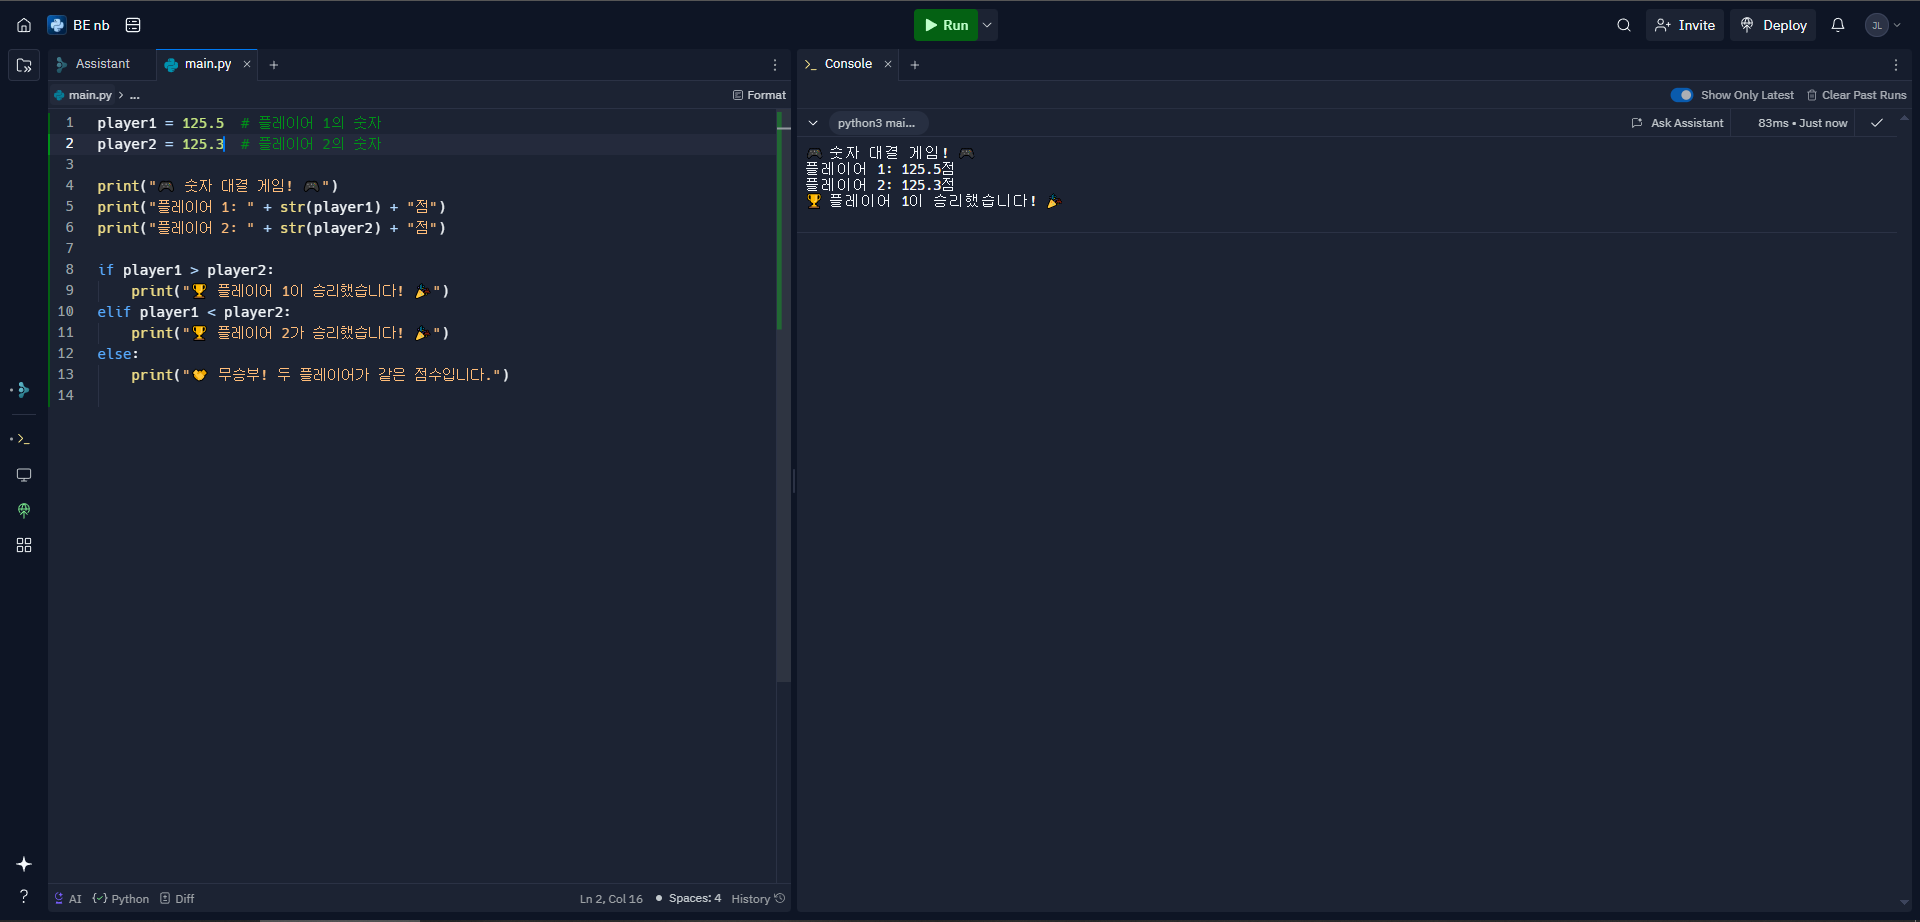Open the user account avatar menu
The image size is (1920, 922).
pos(1883,25)
